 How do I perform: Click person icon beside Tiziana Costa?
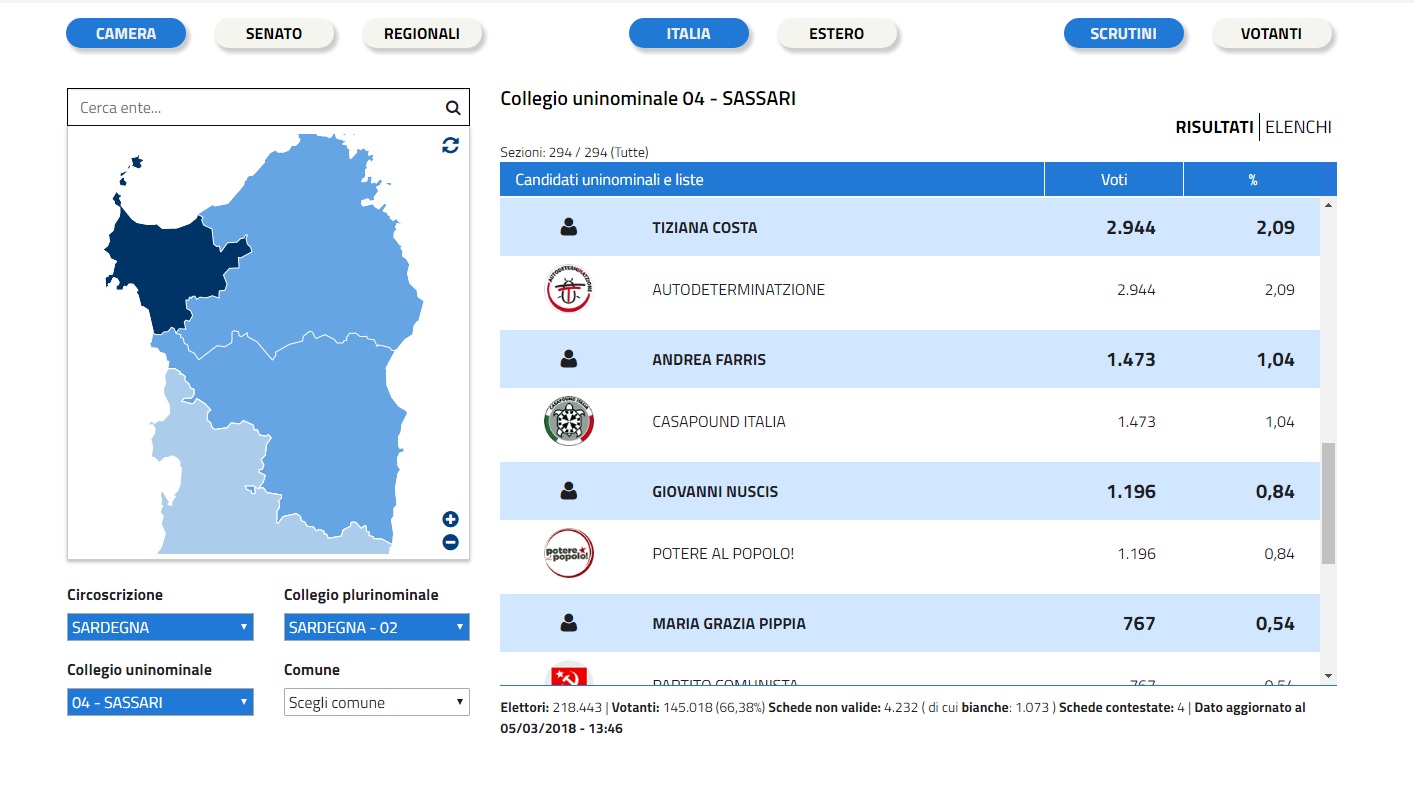[569, 228]
